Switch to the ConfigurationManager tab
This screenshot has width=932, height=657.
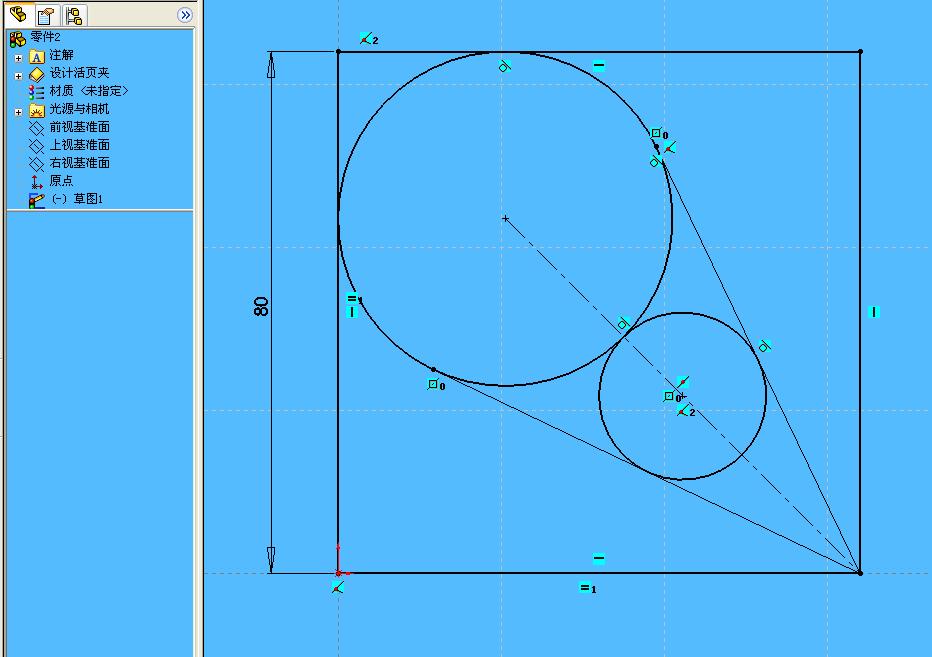coord(74,15)
